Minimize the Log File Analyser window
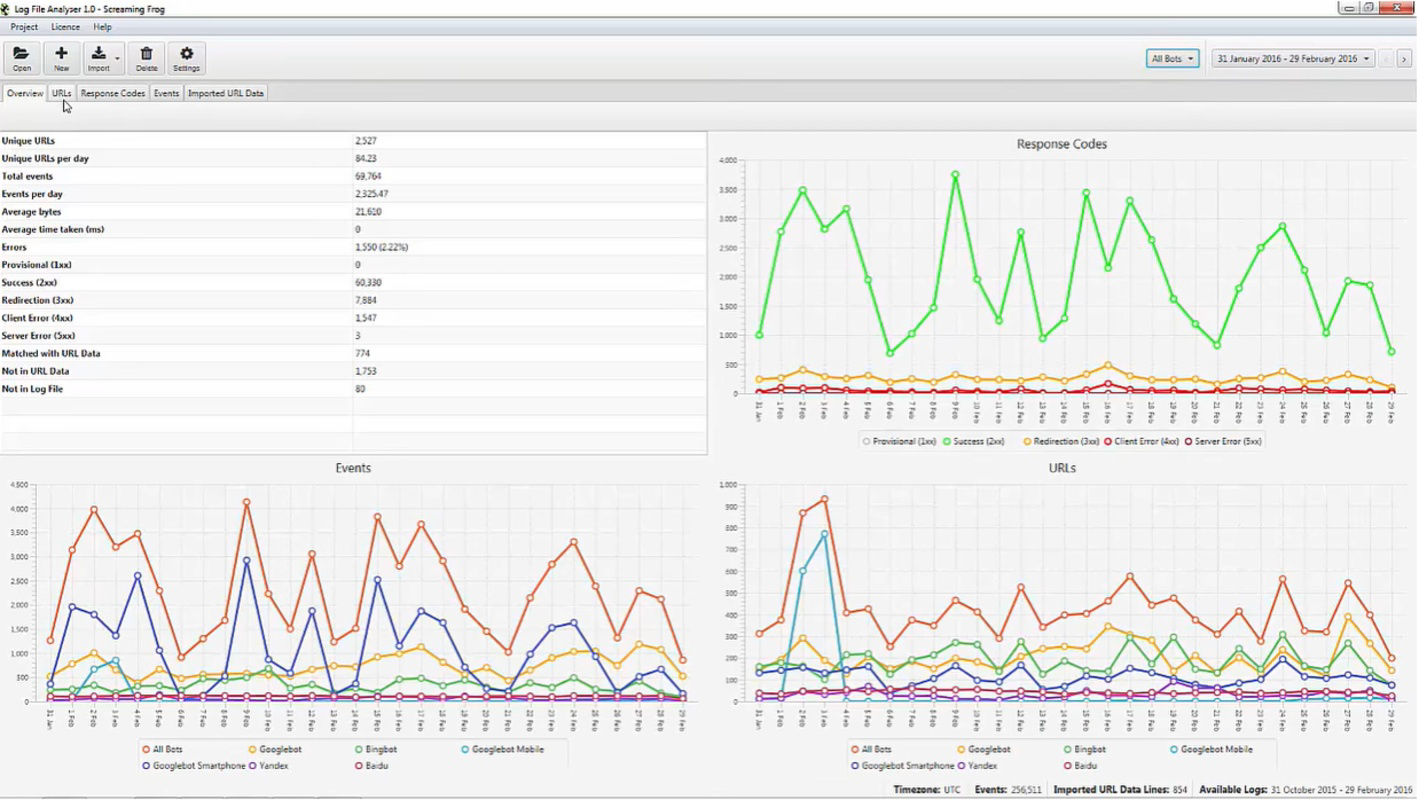1419x800 pixels. [x=1350, y=8]
